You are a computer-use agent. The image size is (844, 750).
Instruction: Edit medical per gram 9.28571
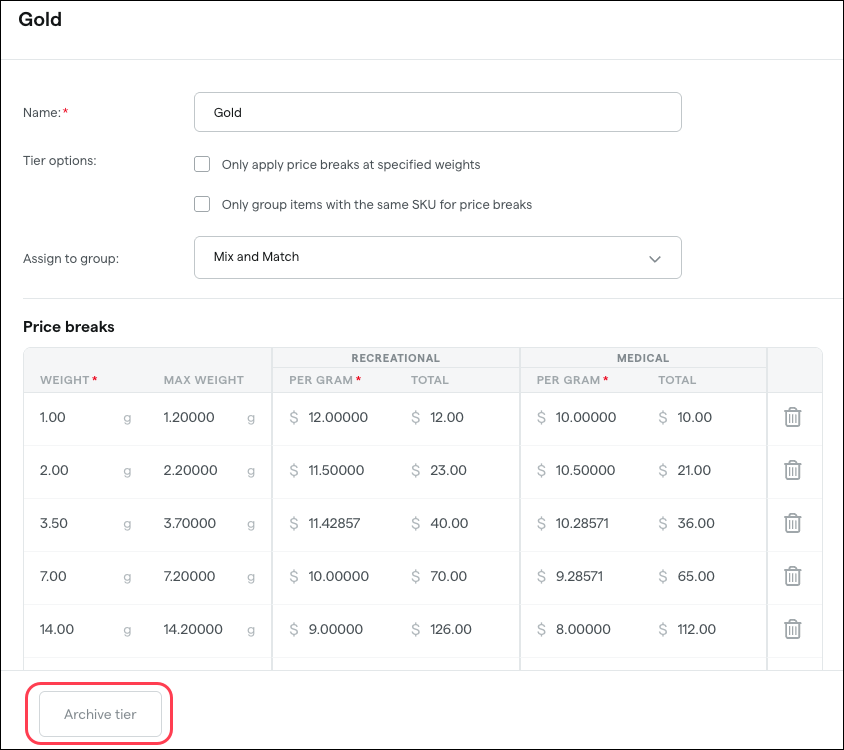[579, 576]
